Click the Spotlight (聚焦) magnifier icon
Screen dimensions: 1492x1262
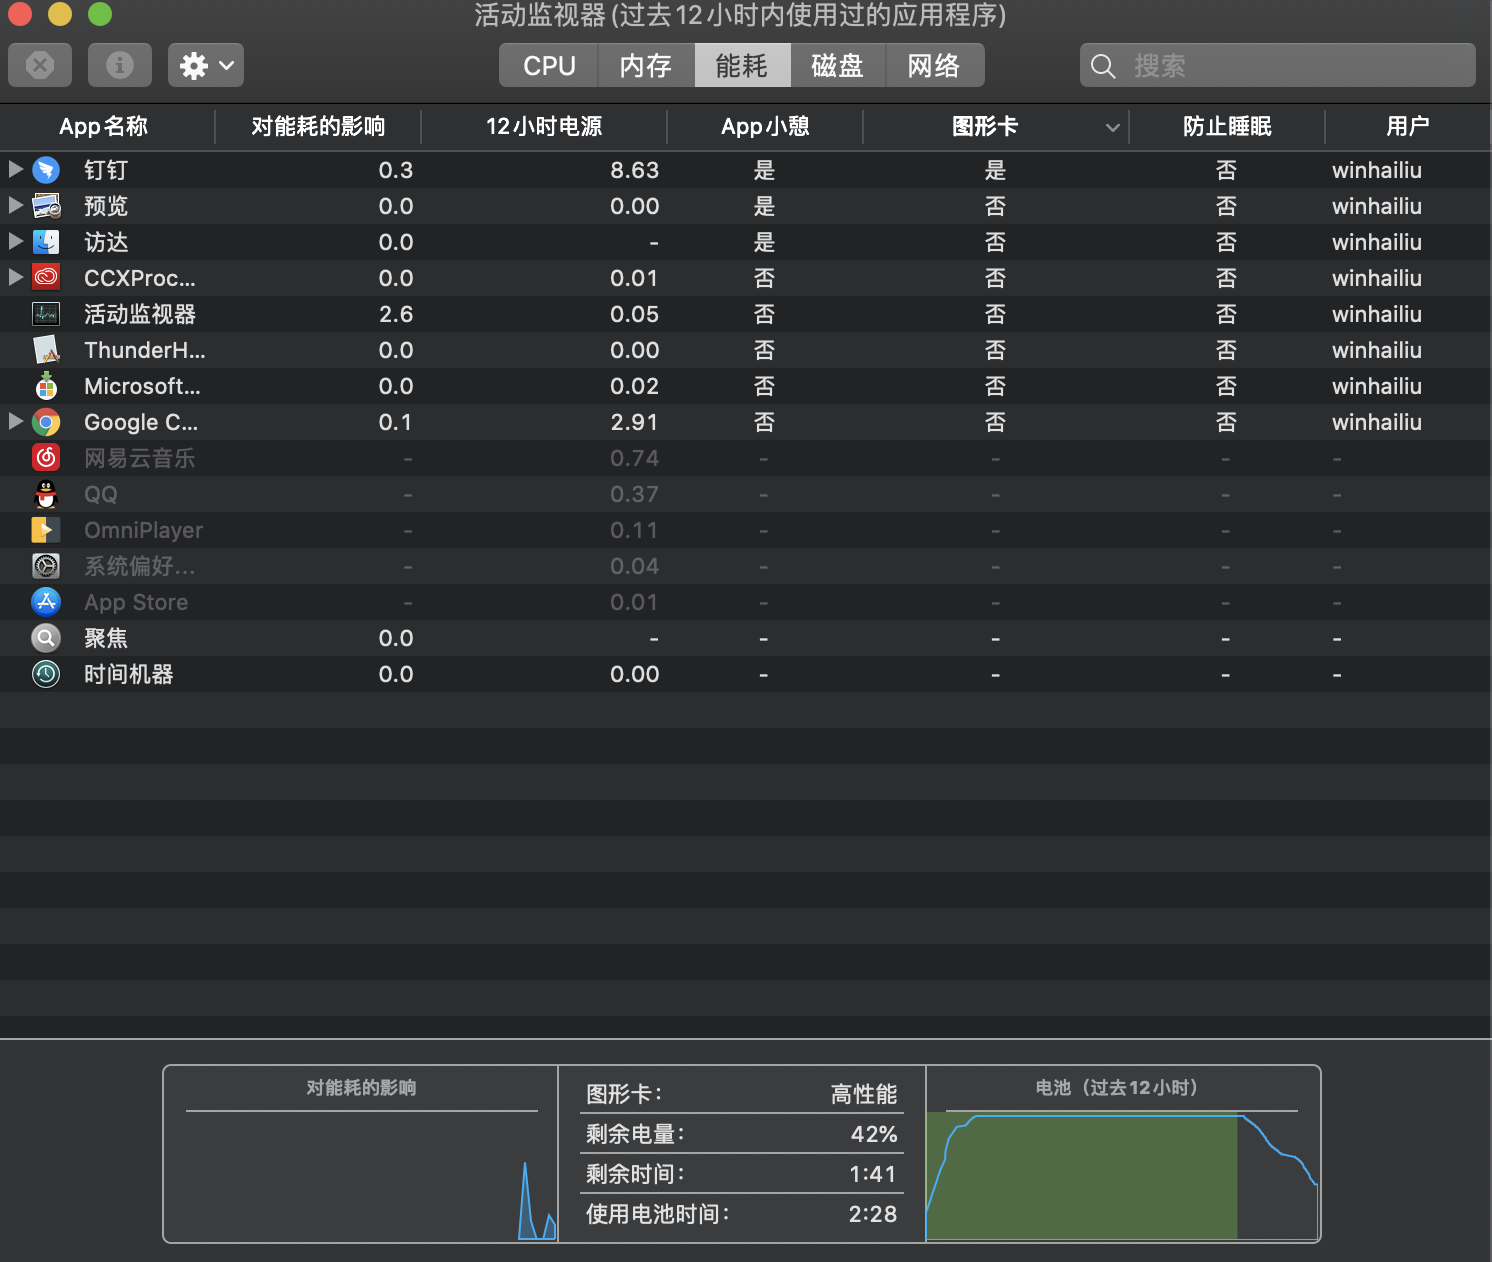tap(46, 638)
